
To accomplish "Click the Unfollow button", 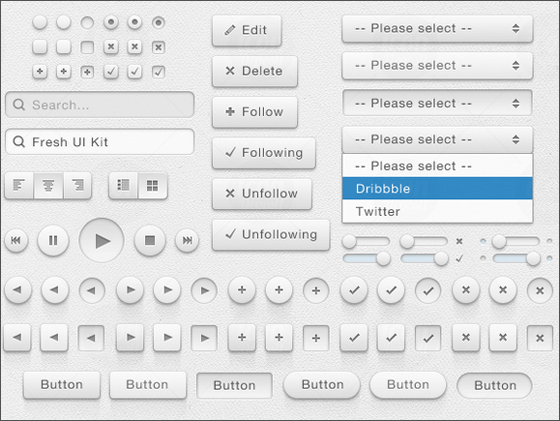I will click(262, 194).
